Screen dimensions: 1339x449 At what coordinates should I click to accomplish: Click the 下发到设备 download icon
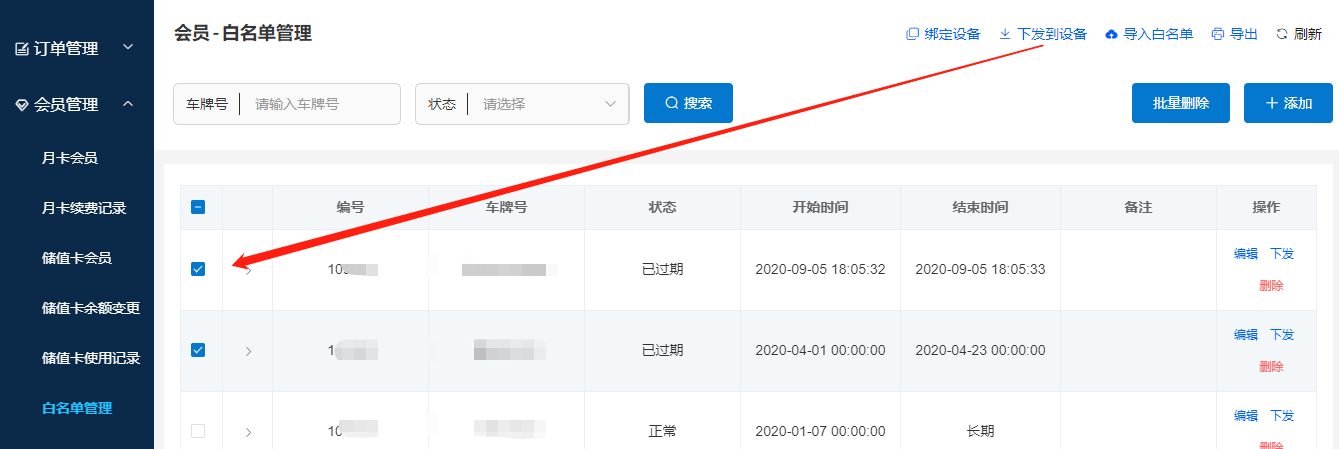[1005, 34]
